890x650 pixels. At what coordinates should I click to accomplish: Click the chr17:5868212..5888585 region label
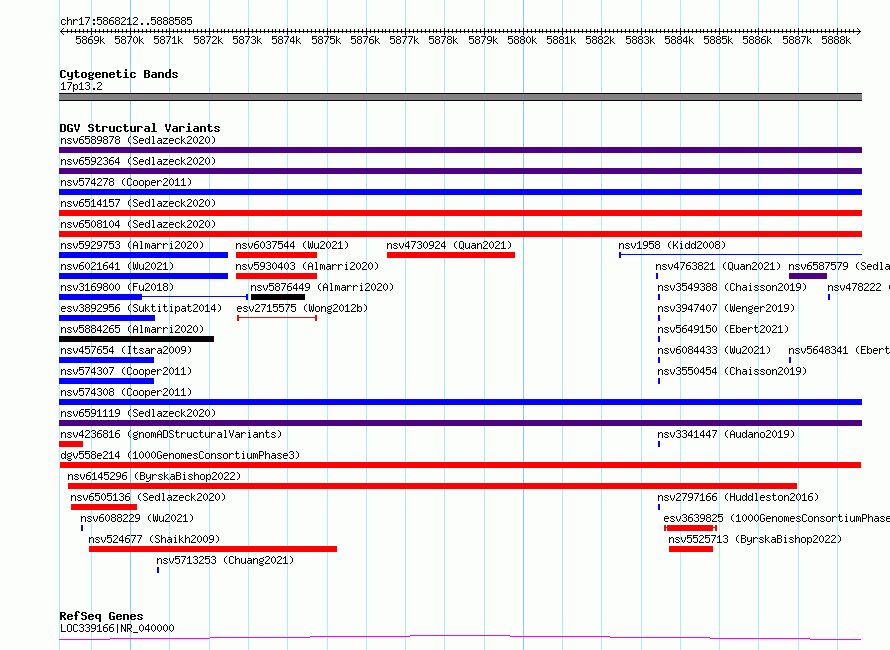tap(126, 21)
